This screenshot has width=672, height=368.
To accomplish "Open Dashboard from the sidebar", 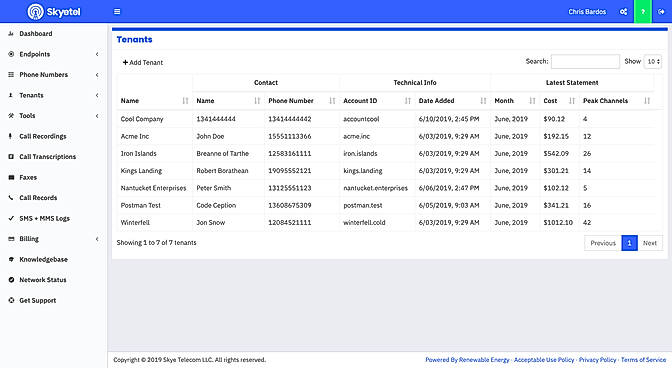I will click(x=36, y=33).
